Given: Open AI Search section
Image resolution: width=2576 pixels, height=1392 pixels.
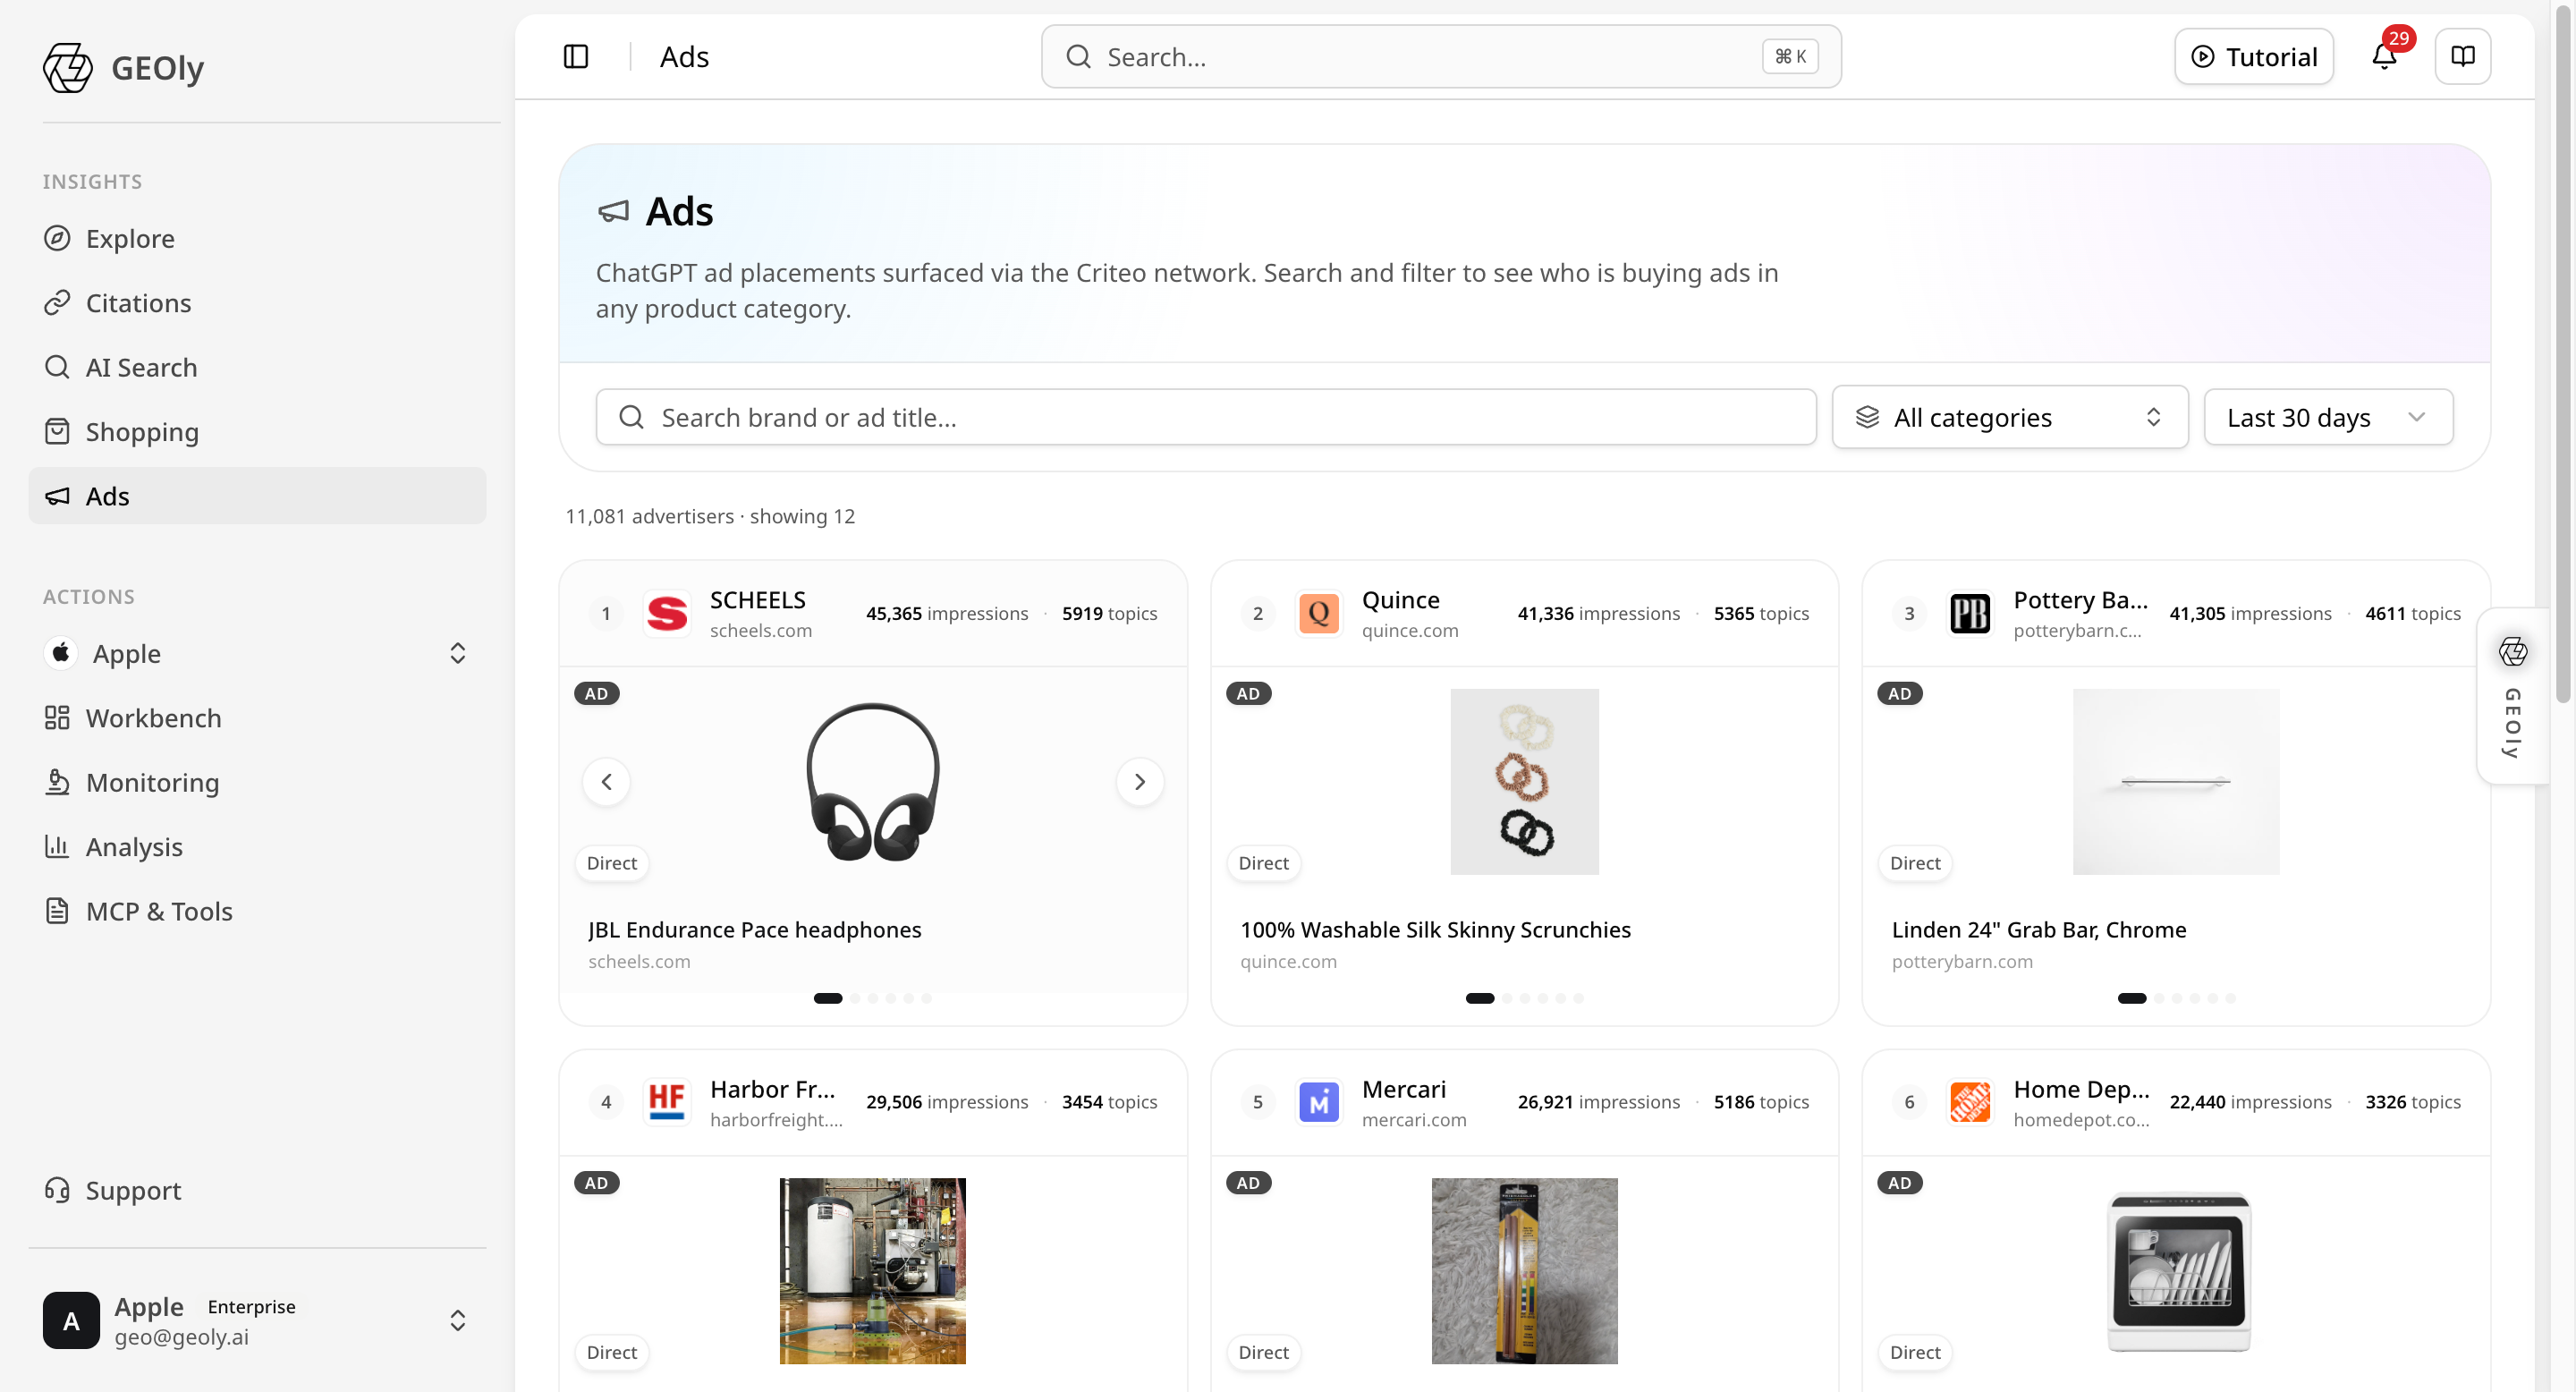Looking at the screenshot, I should 257,367.
